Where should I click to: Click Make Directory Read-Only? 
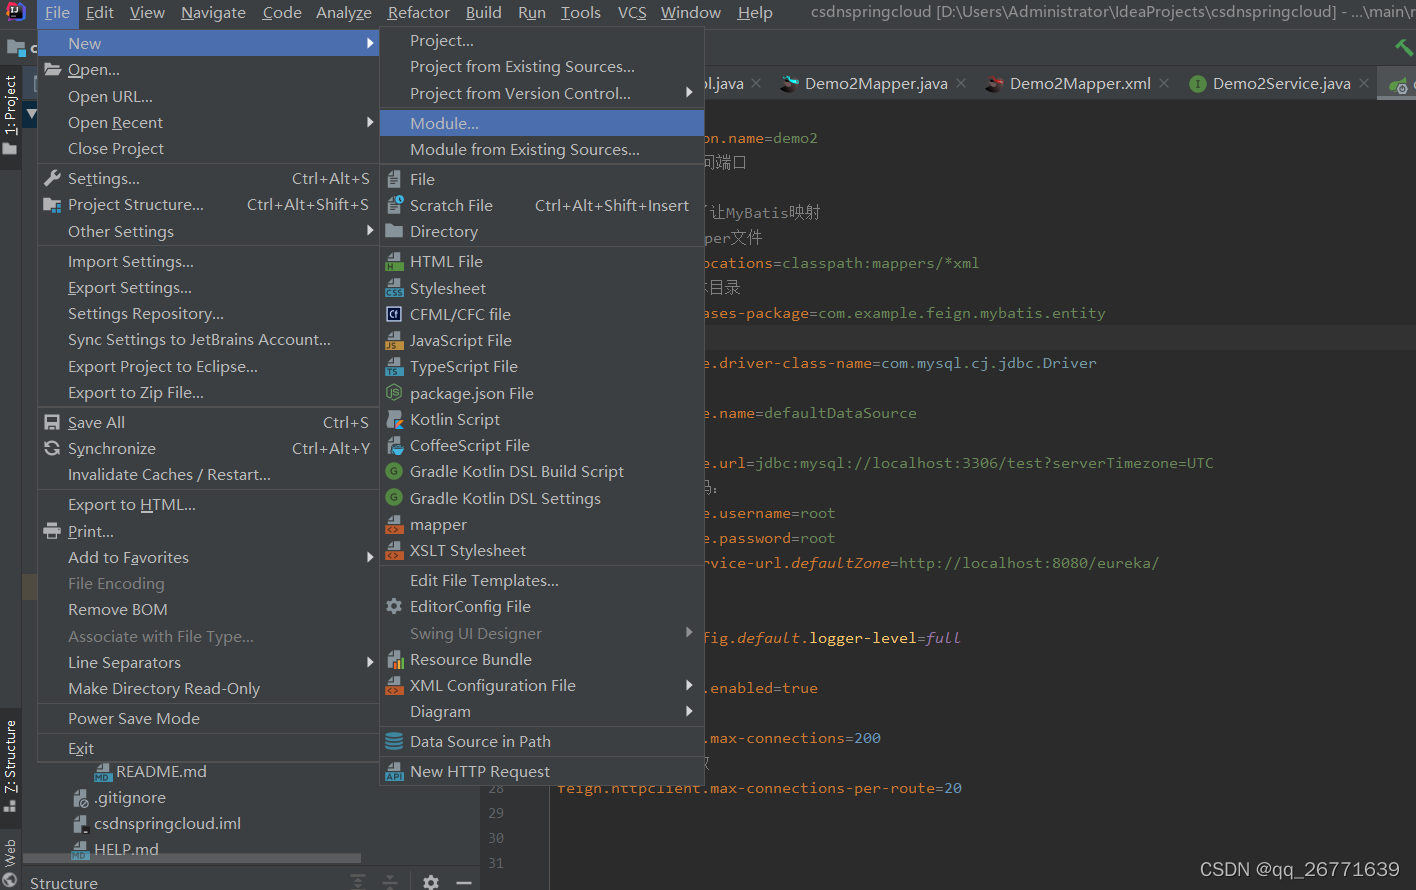(x=208, y=688)
